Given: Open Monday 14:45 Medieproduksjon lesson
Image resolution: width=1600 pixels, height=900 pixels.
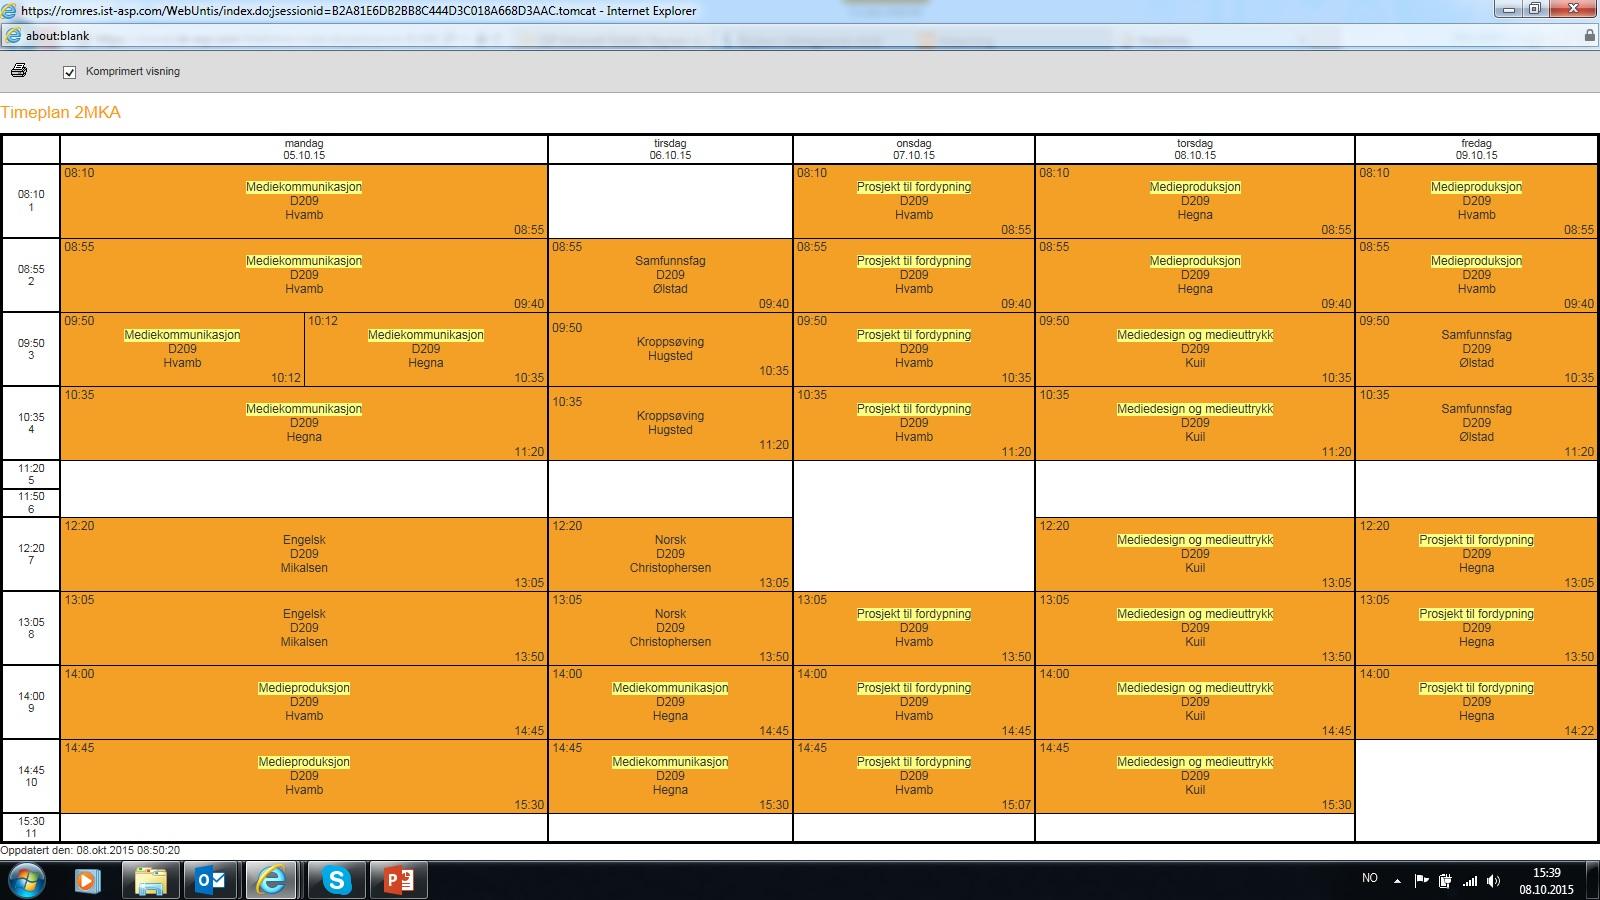Looking at the screenshot, I should coord(304,776).
